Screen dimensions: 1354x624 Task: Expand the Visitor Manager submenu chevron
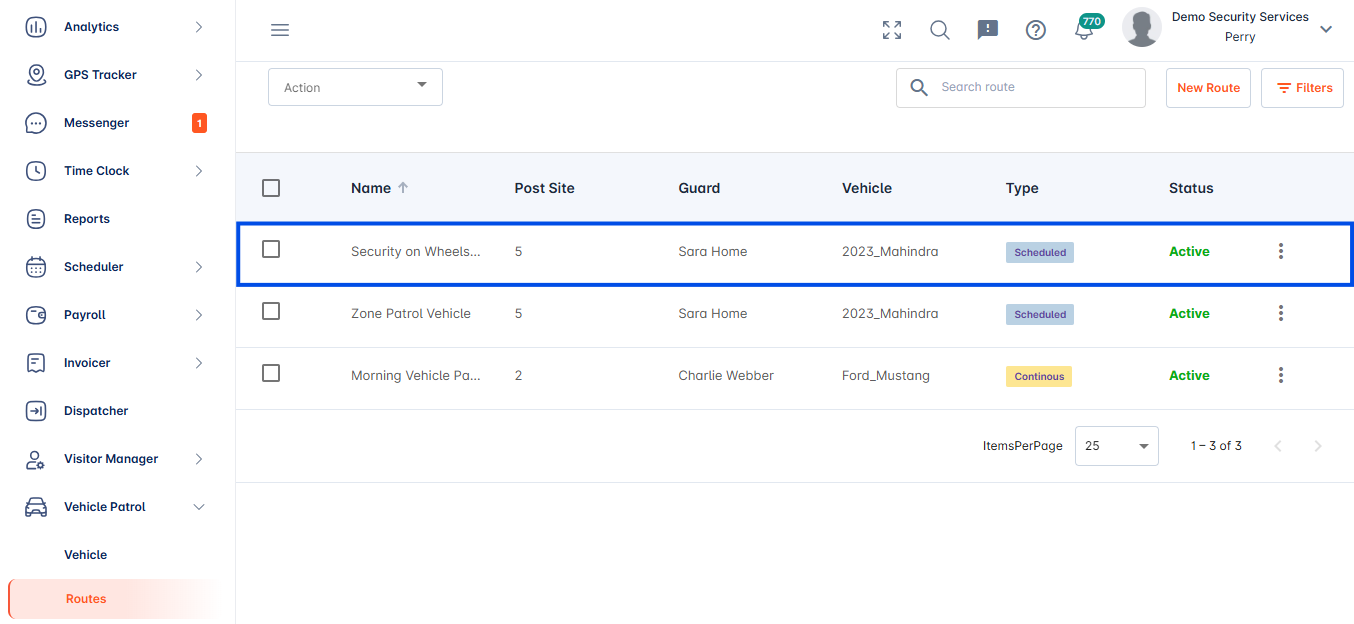(x=199, y=459)
